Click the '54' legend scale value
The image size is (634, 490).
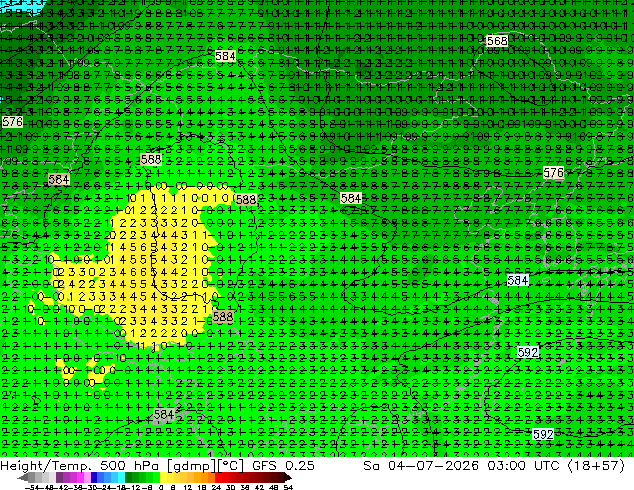[288, 487]
